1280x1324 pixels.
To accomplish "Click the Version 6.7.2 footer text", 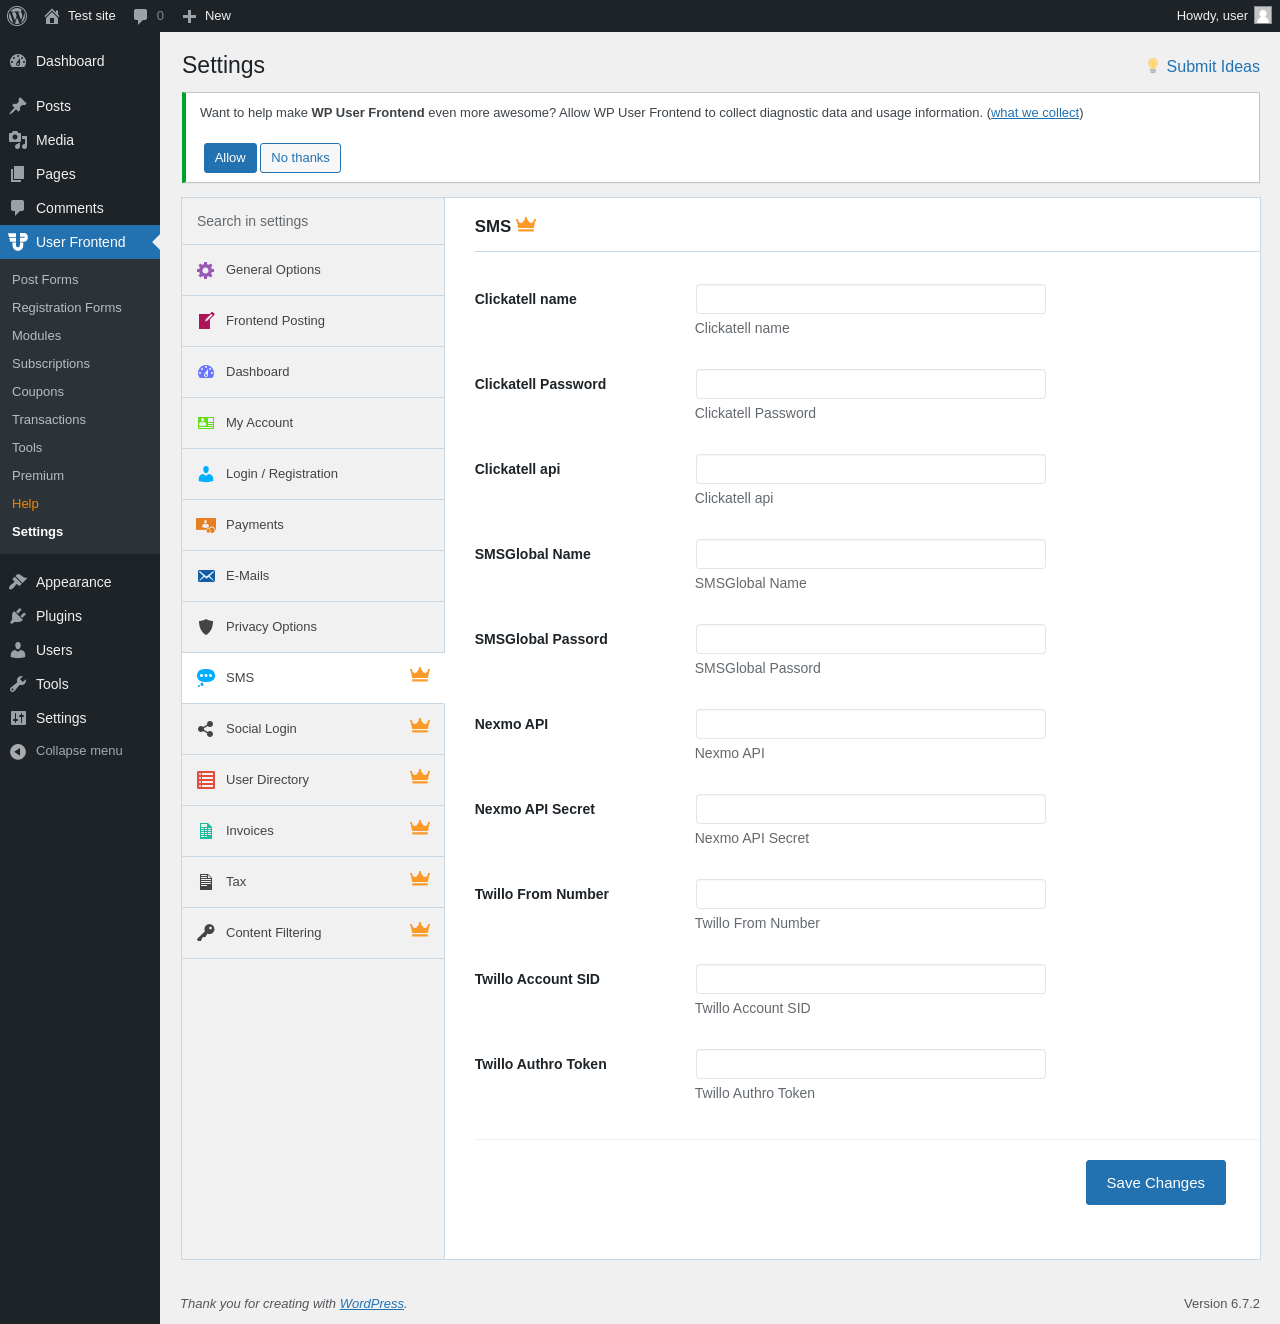I will click(x=1222, y=1304).
